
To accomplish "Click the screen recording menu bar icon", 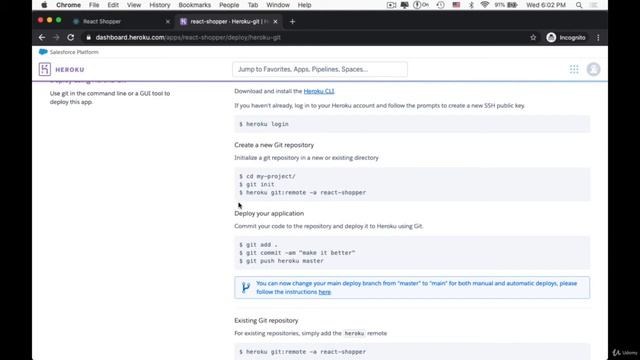I will point(391,5).
